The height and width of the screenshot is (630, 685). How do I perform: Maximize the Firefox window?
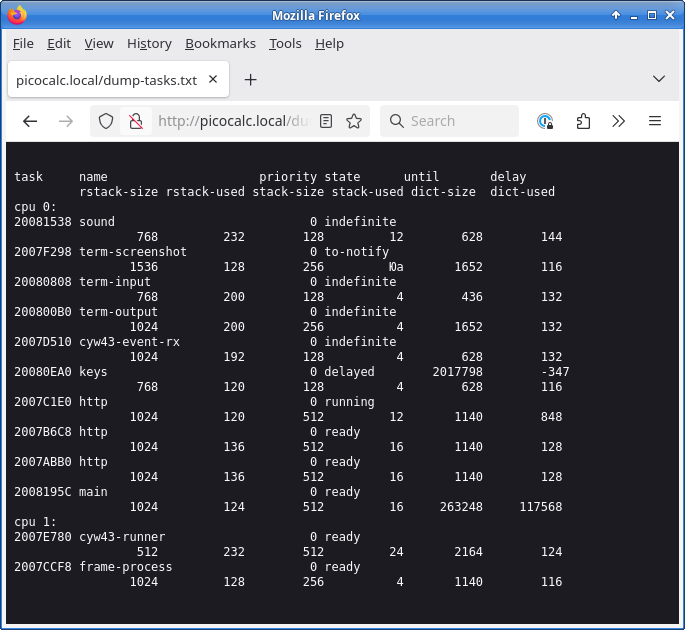click(x=652, y=15)
